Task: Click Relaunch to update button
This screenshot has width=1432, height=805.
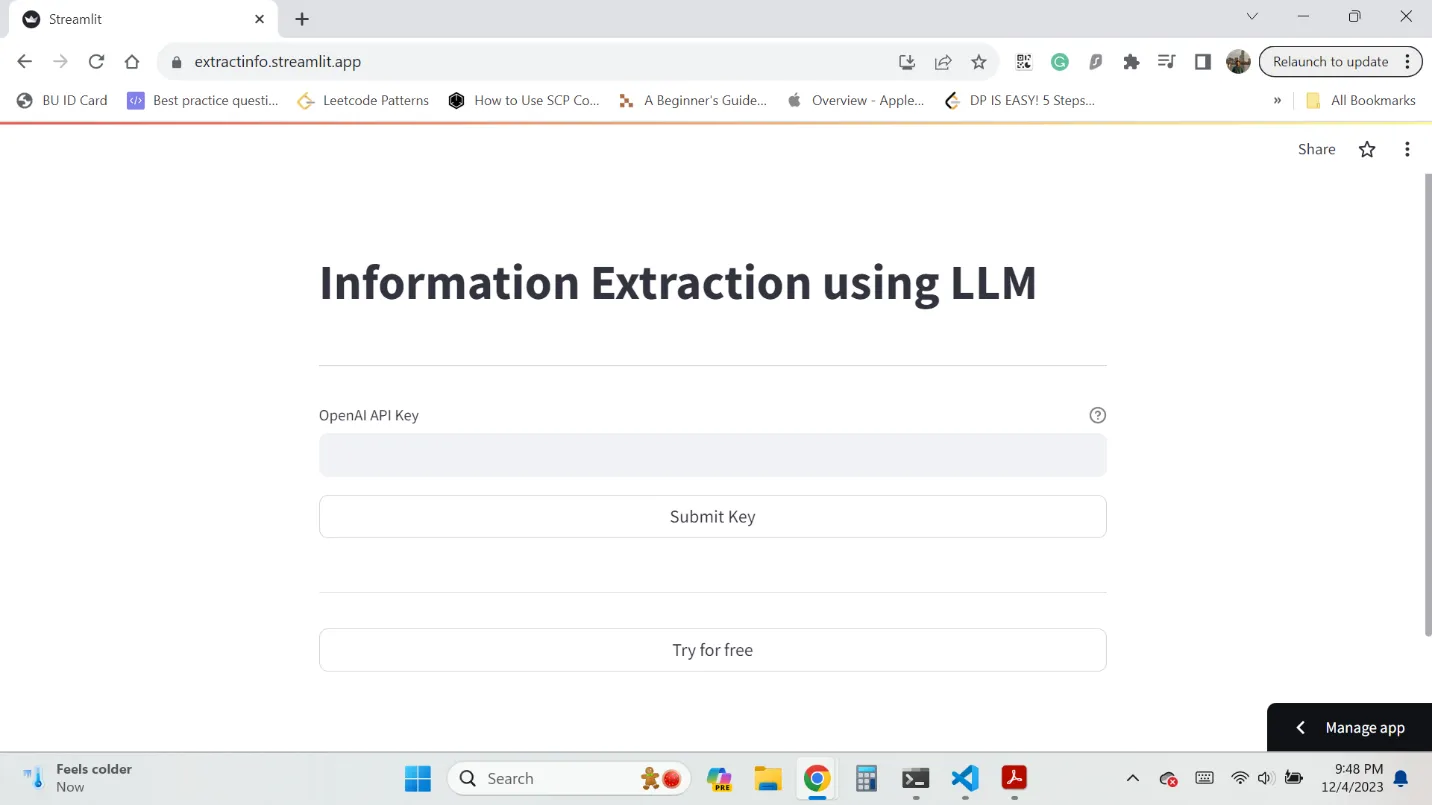Action: pos(1330,62)
